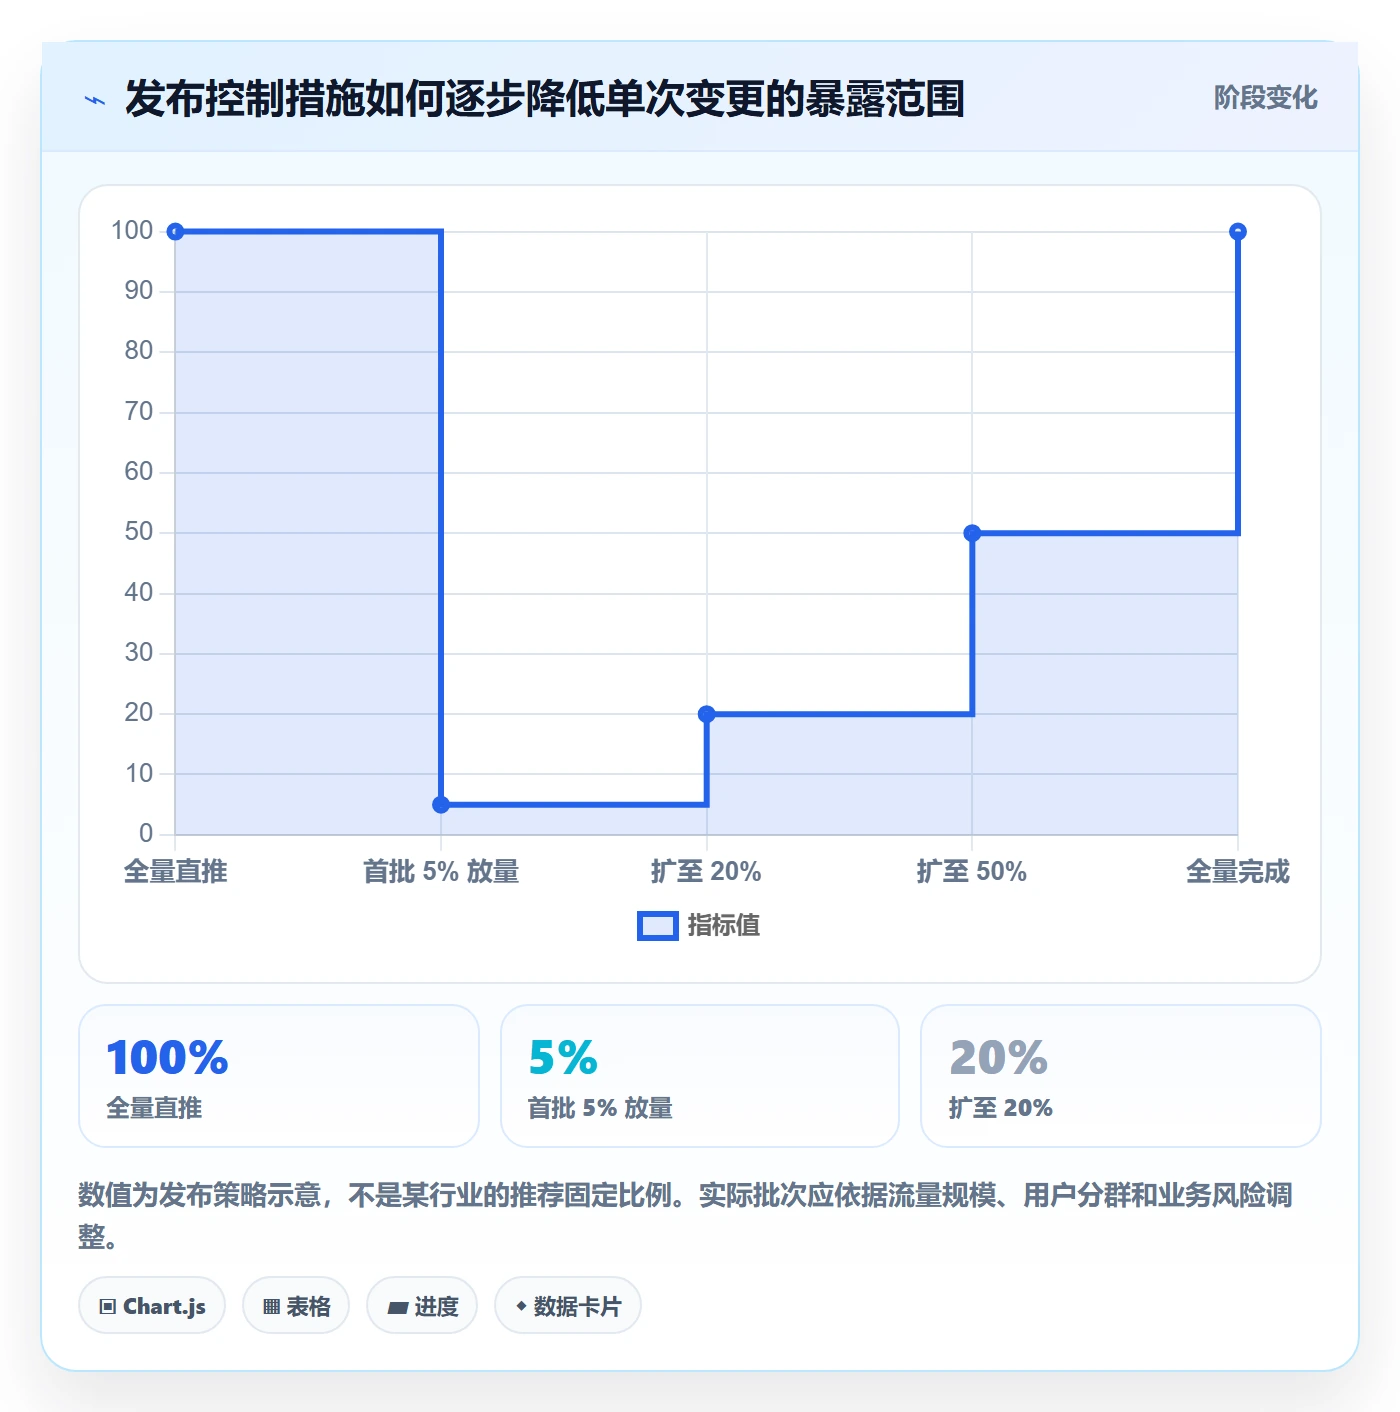Click the y-axis value 0
Viewport: 1400px width, 1412px height.
(x=146, y=833)
